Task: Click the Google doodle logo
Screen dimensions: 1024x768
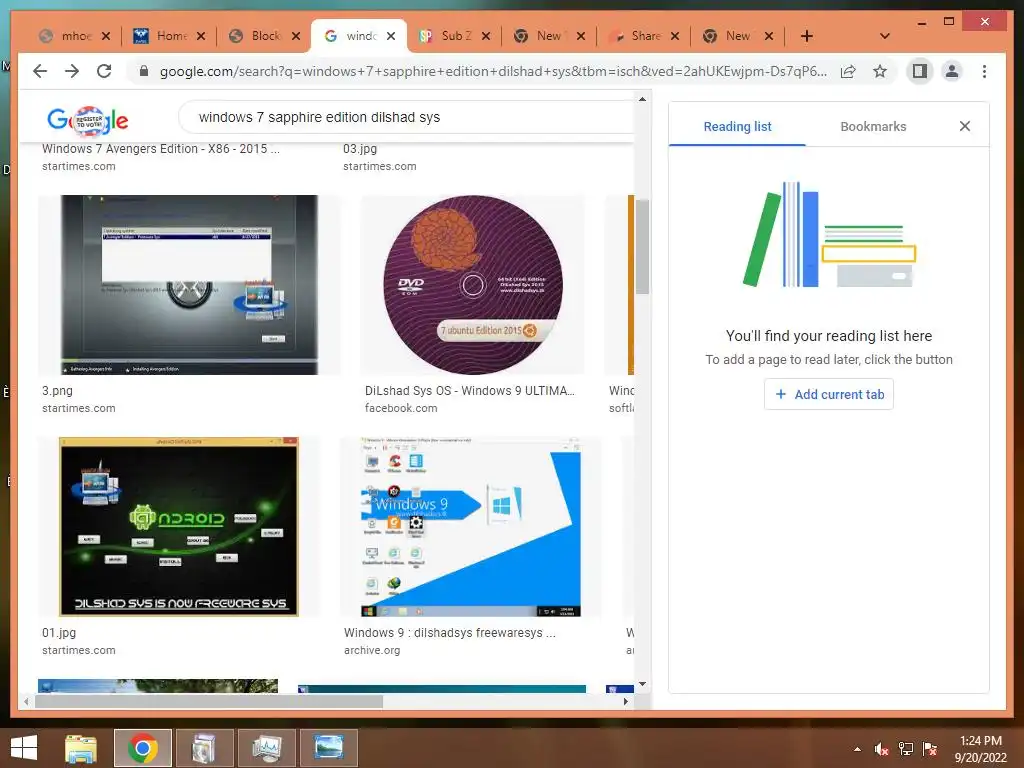Action: coord(88,120)
